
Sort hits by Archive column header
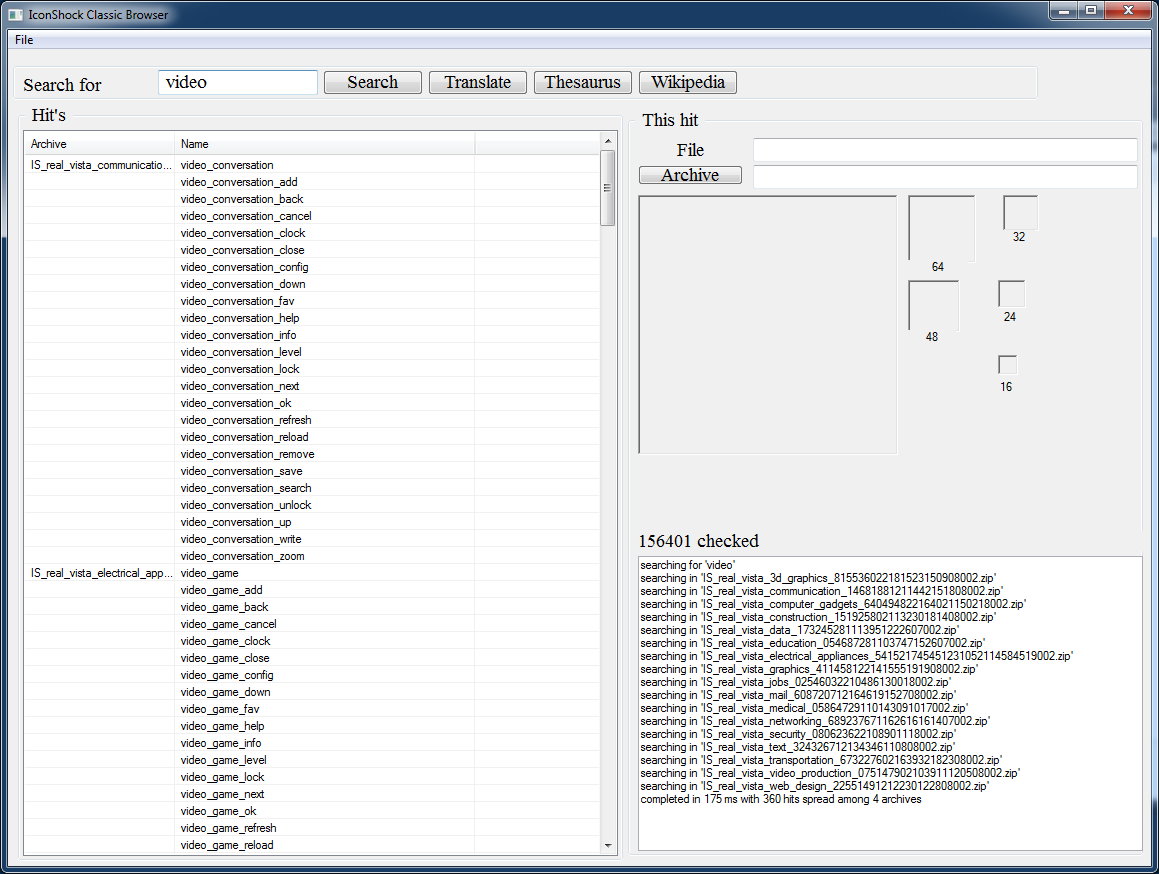[x=99, y=144]
